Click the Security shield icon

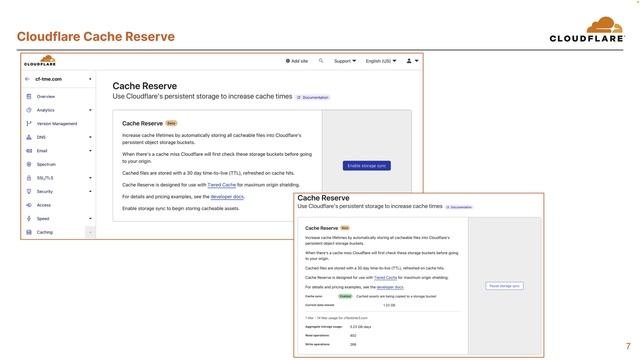29,191
